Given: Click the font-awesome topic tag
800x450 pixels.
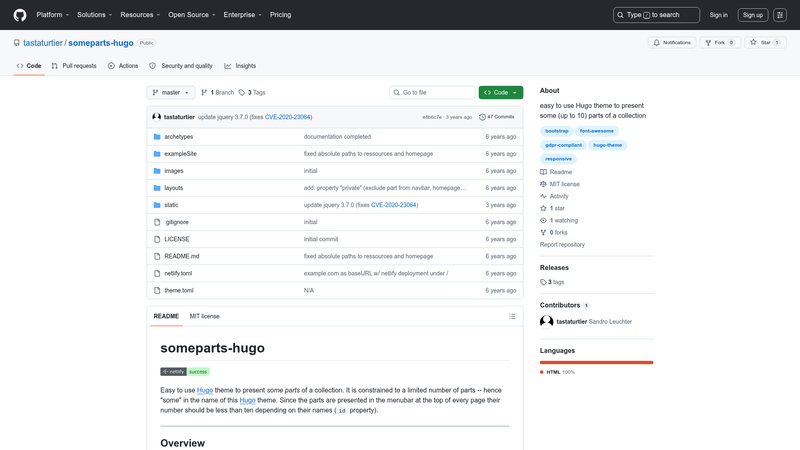Looking at the screenshot, I should pyautogui.click(x=597, y=131).
